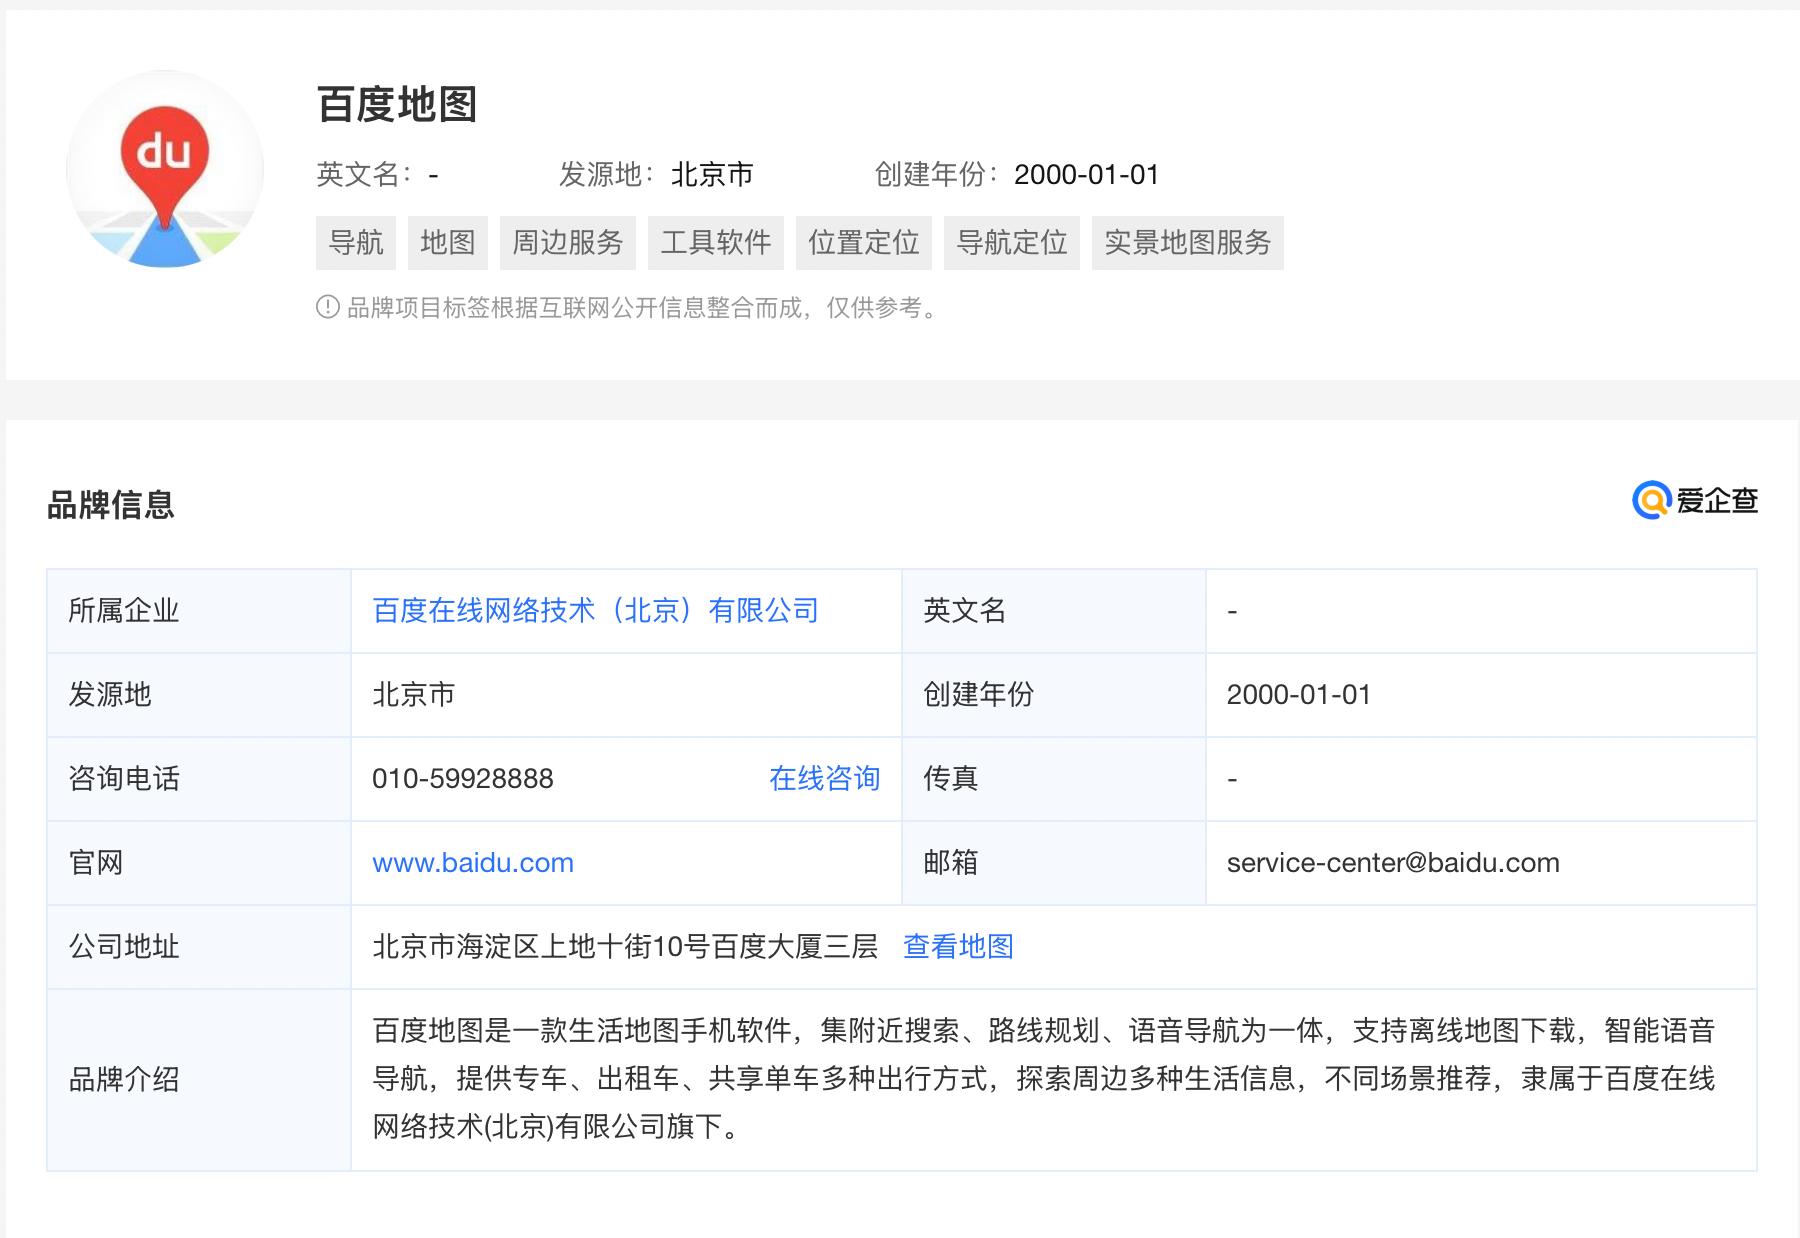Select the 周边服务 tag

pyautogui.click(x=568, y=243)
